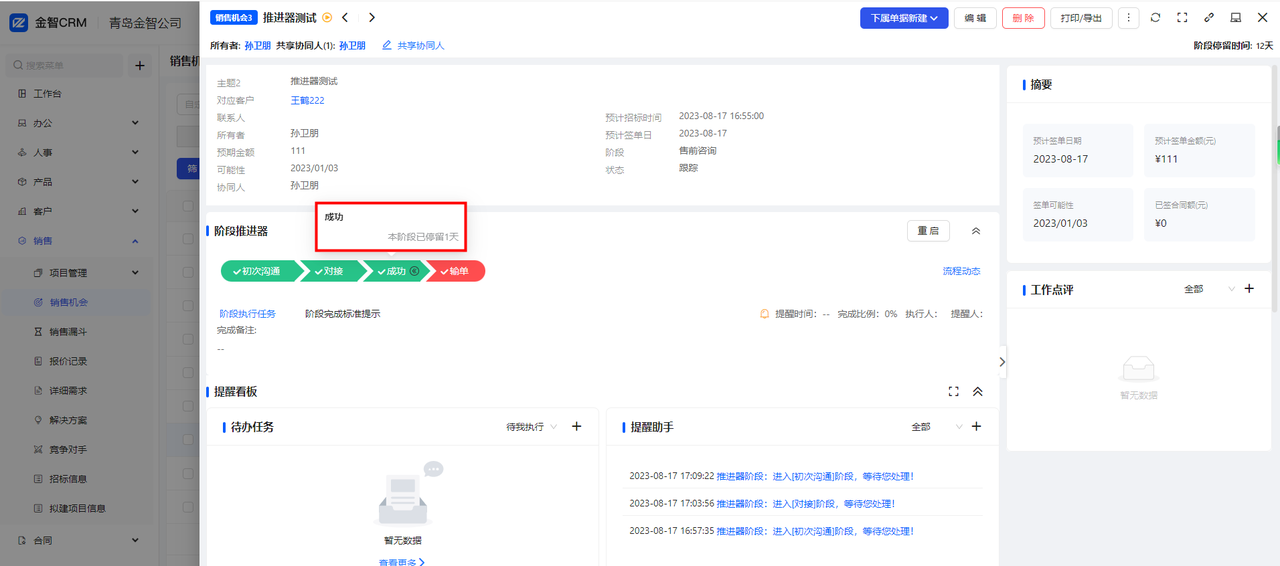
Task: Open the 下属单据新建 dropdown button
Action: pos(904,18)
